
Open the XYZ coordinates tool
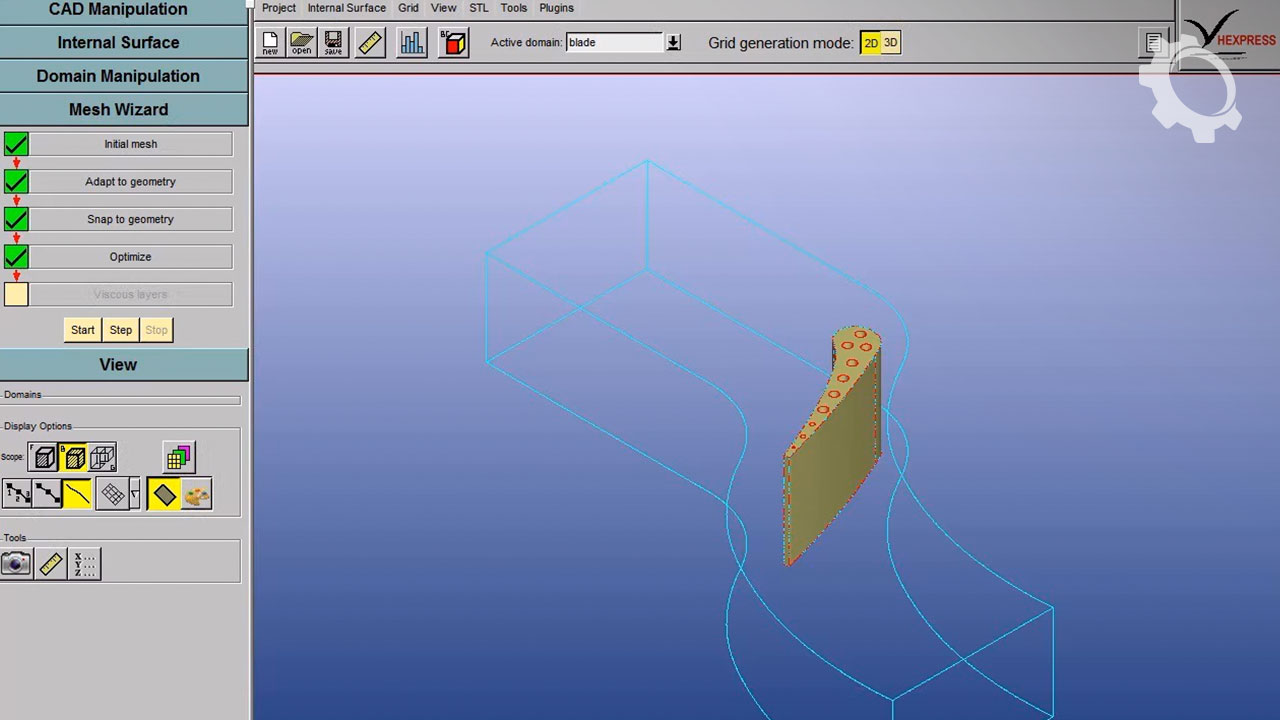click(x=84, y=564)
